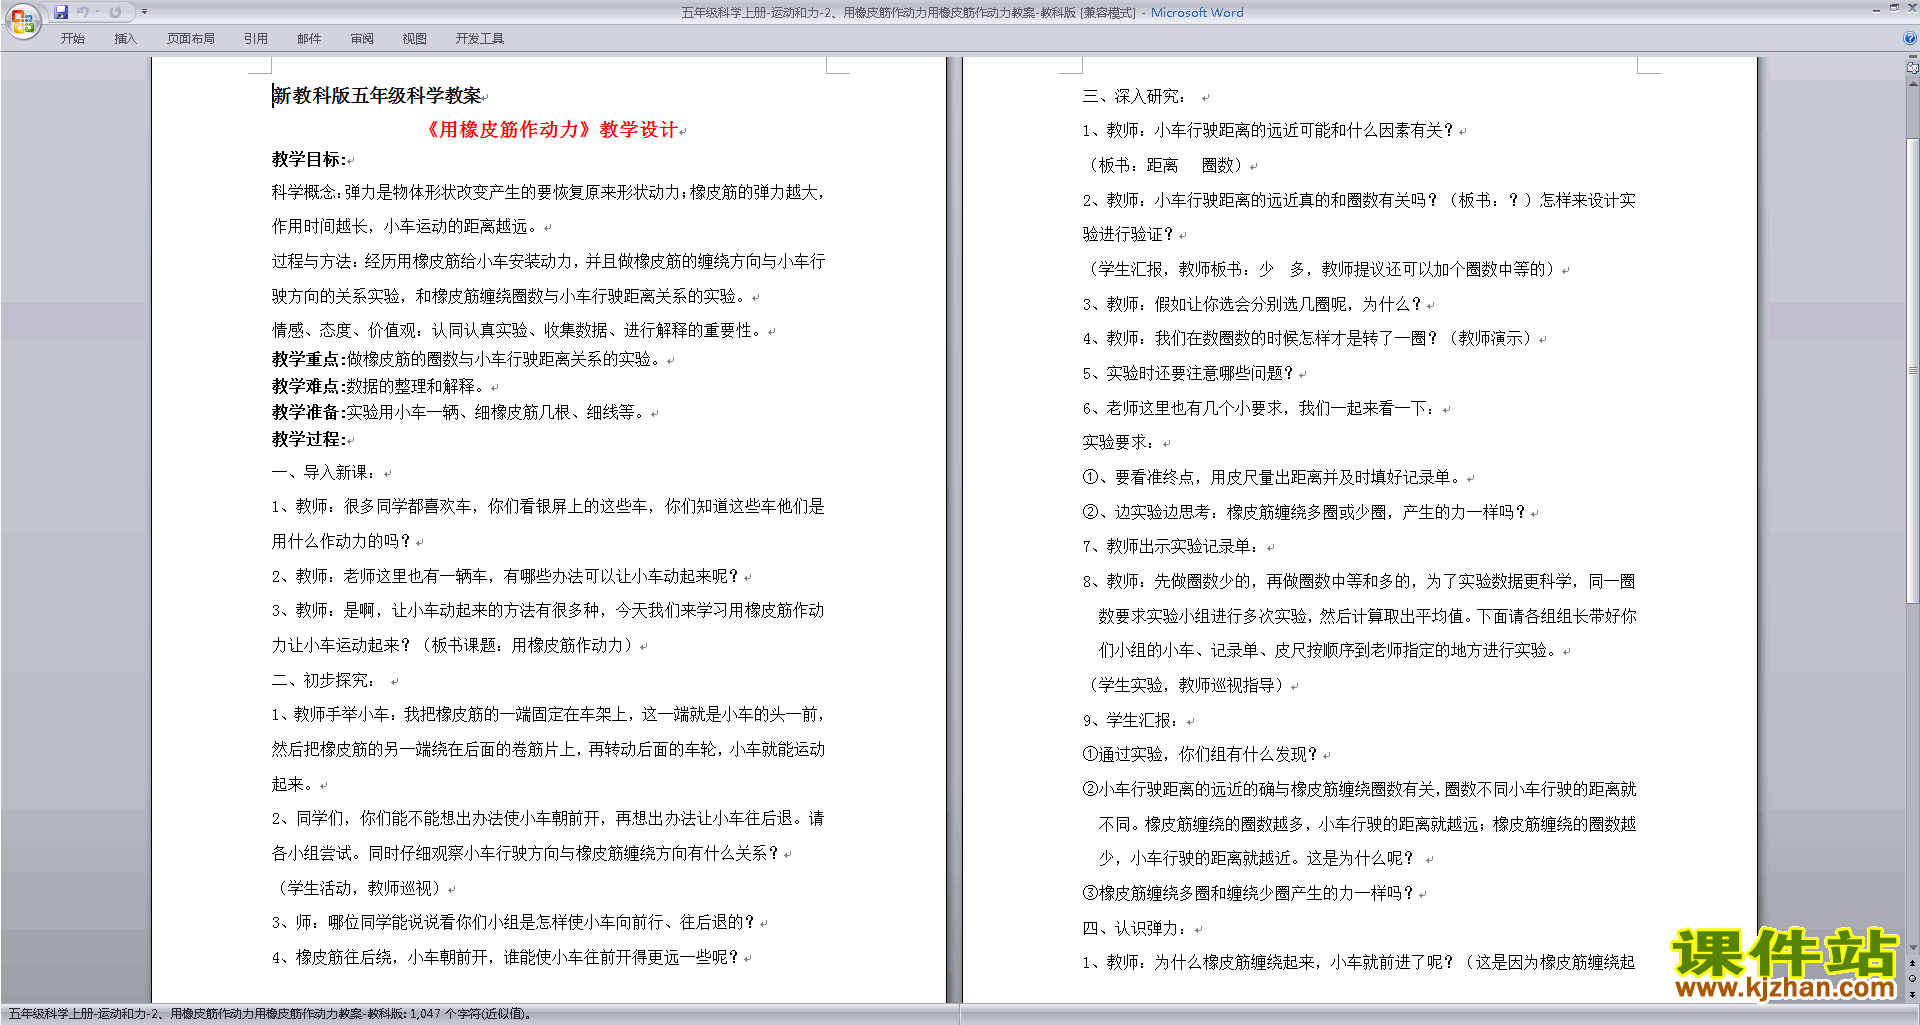
Task: Click the Next Page double-arrow button
Action: tap(1912, 995)
